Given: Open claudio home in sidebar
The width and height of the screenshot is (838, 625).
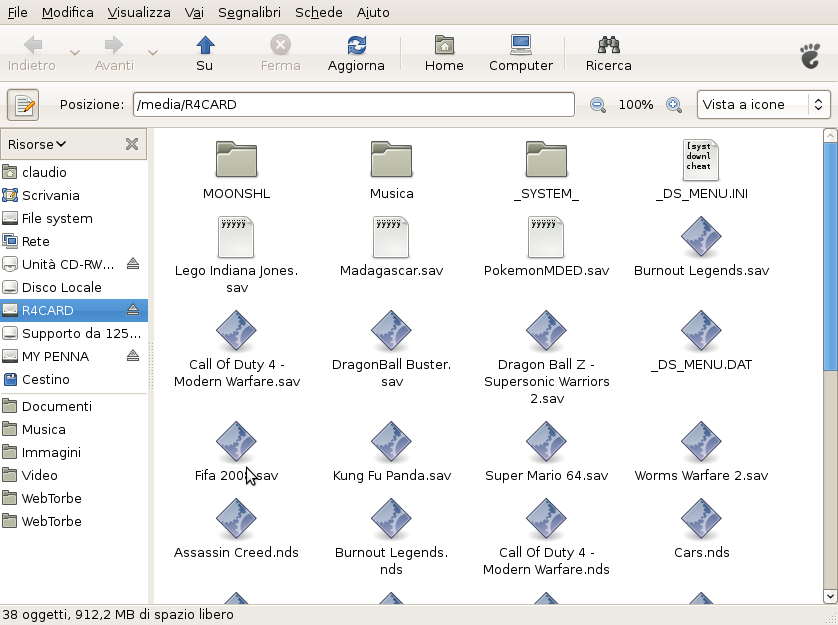Looking at the screenshot, I should click(x=74, y=172).
